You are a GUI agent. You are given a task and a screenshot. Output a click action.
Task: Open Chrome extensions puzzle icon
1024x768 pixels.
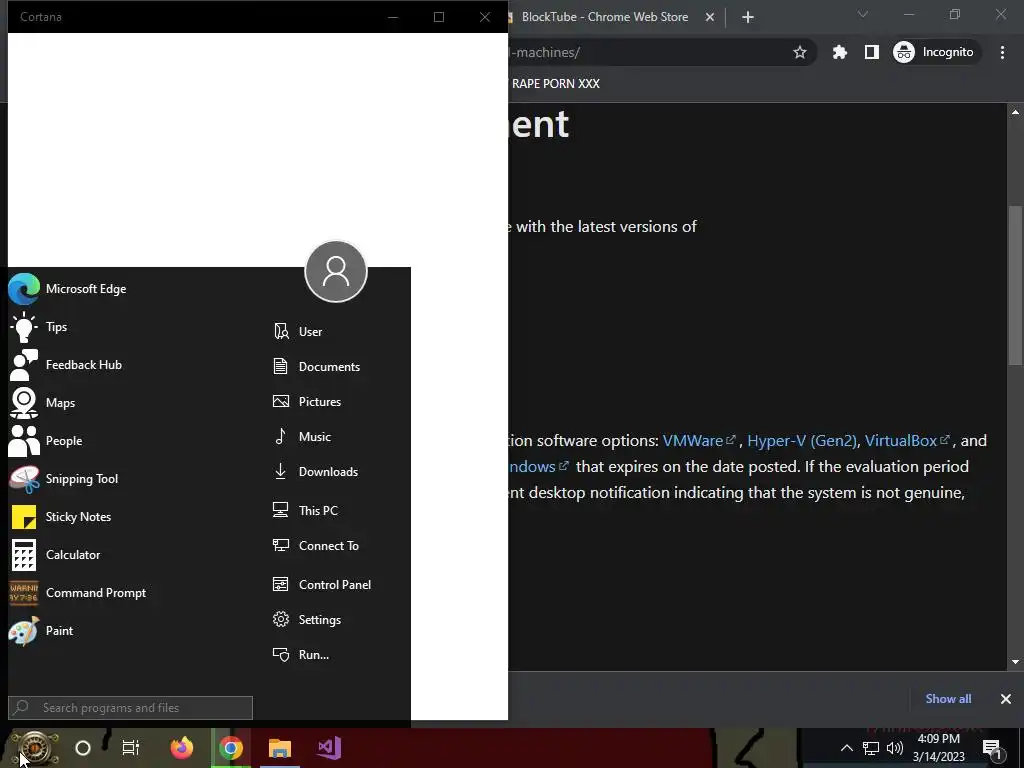[840, 52]
